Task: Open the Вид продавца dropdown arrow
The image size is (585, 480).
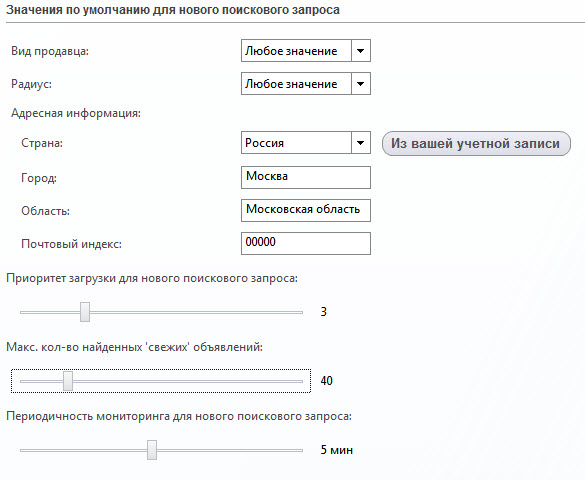Action: coord(360,51)
